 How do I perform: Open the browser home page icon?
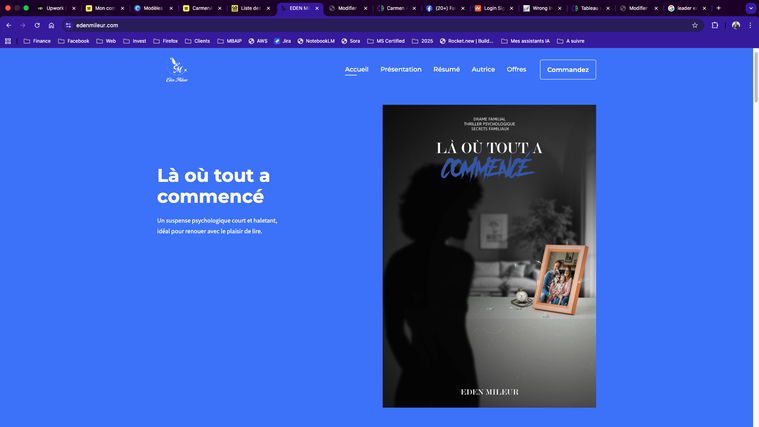(x=51, y=25)
